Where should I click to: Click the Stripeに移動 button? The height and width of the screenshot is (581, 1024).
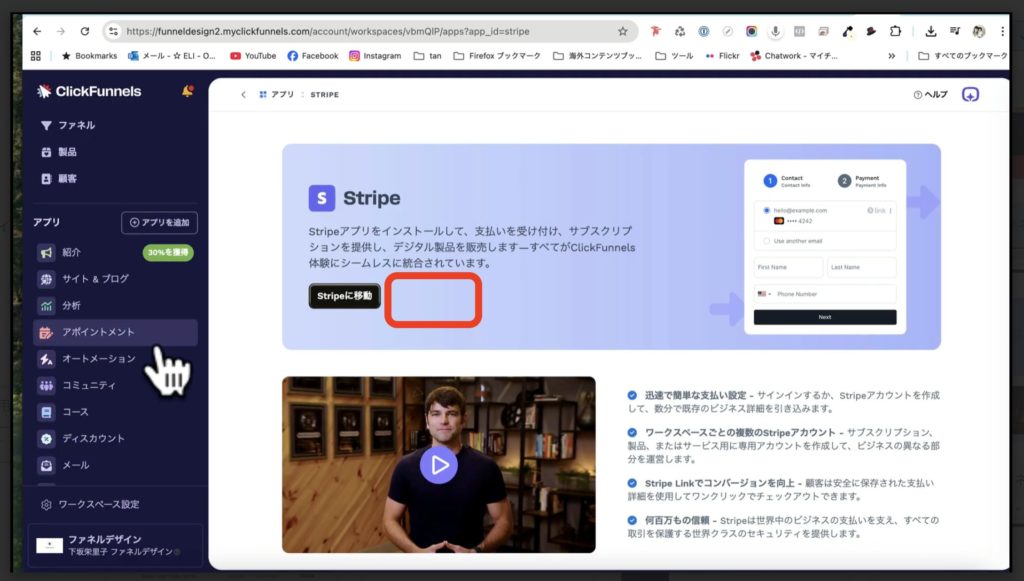(343, 297)
